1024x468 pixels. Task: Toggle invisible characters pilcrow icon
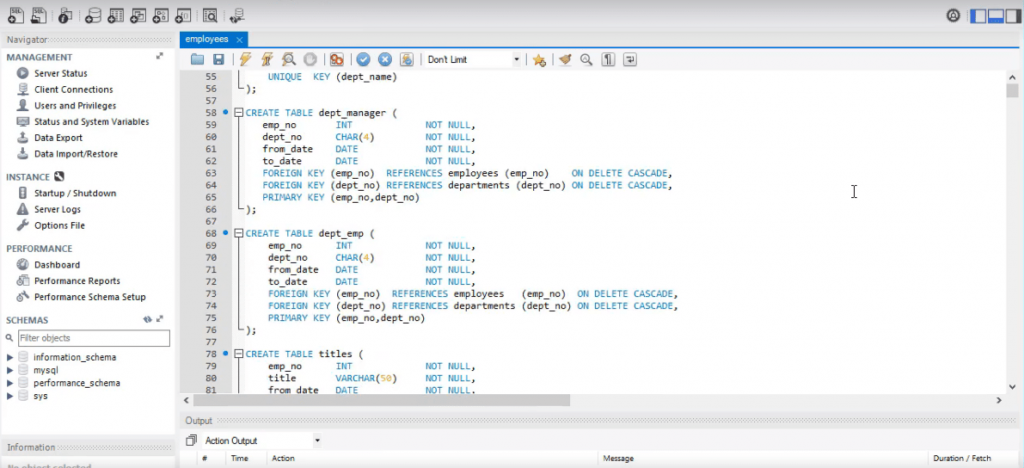point(608,60)
